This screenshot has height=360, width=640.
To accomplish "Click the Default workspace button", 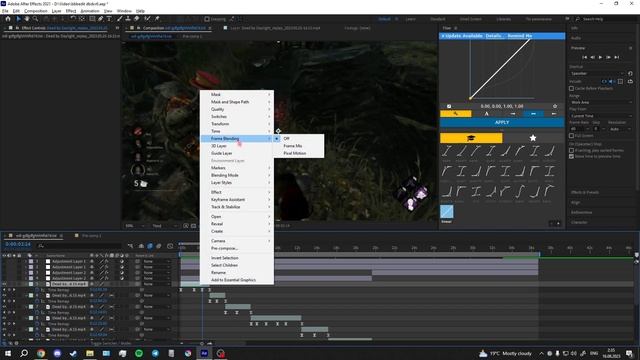I will (384, 19).
